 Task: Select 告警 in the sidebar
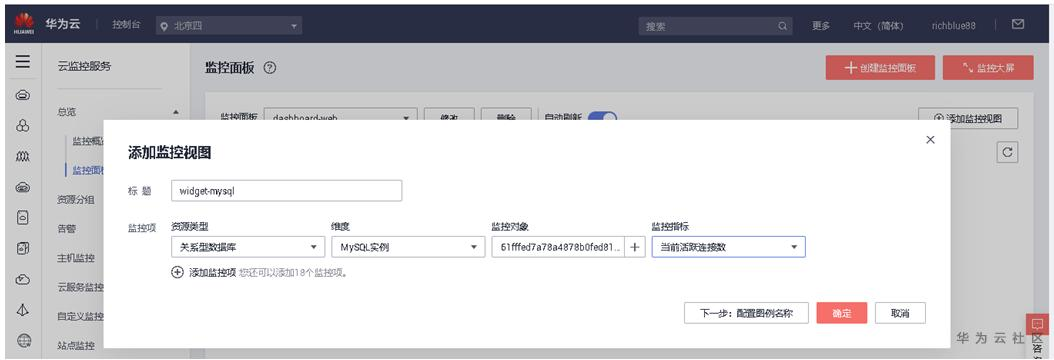67,228
